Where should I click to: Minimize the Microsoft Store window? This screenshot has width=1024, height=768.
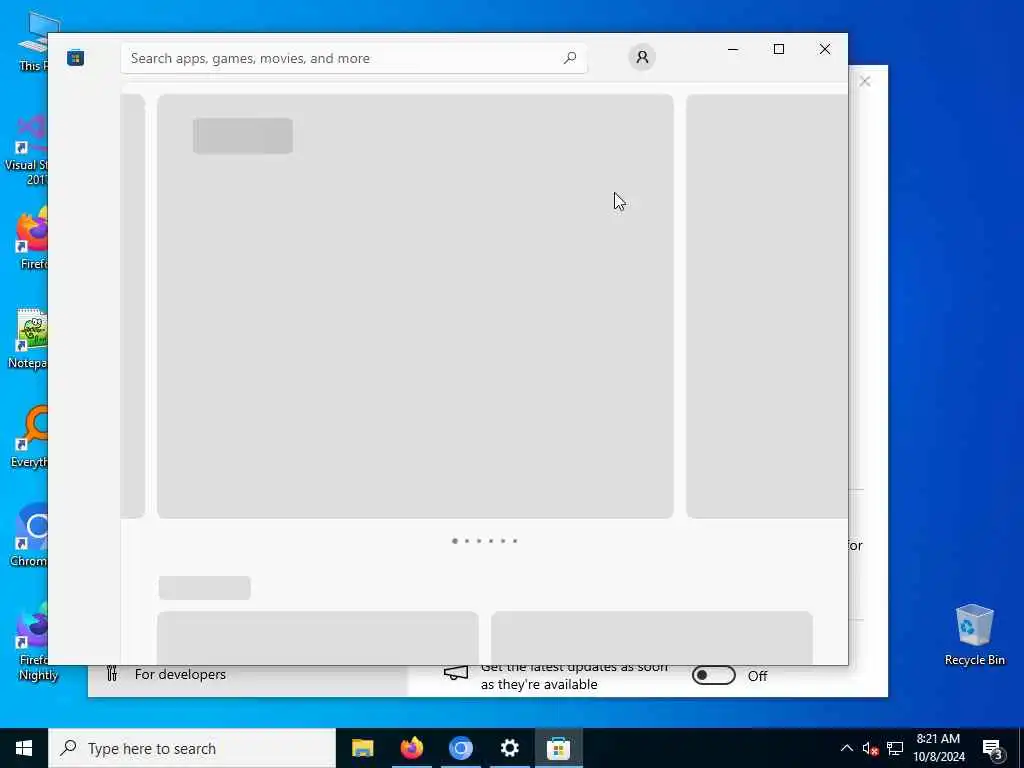tap(733, 49)
